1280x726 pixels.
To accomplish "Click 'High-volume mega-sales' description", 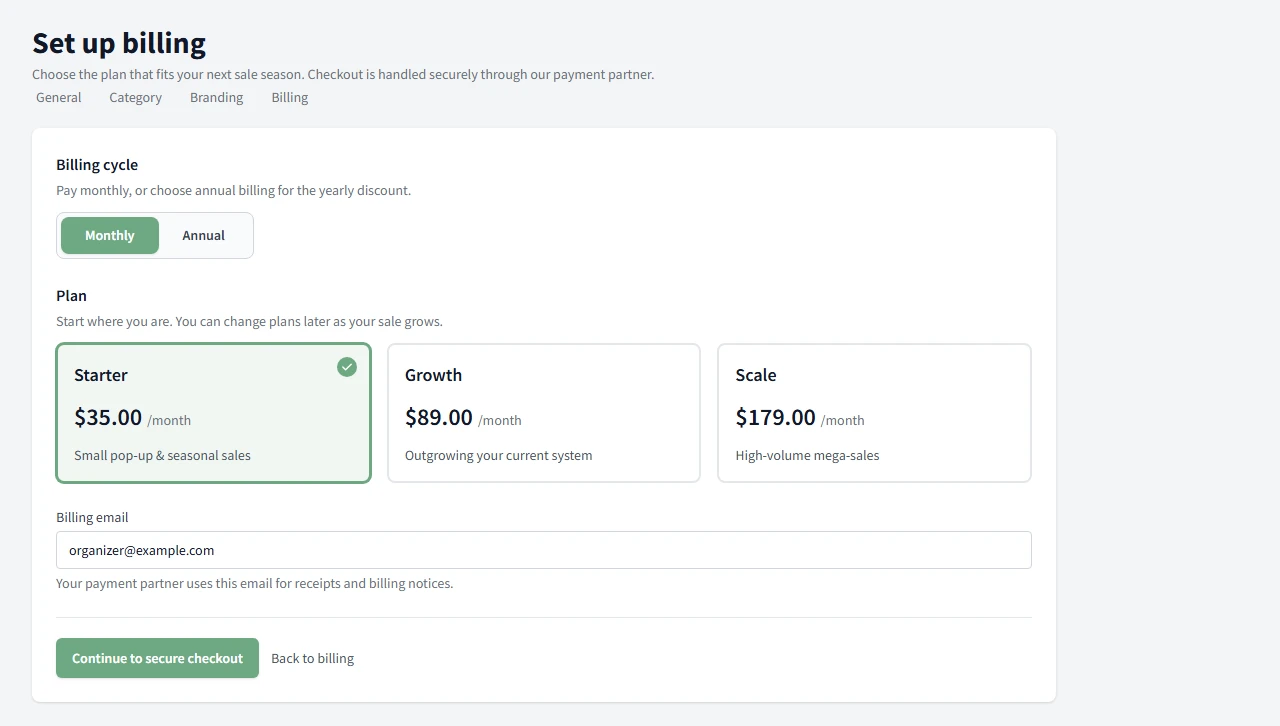I will pyautogui.click(x=808, y=456).
